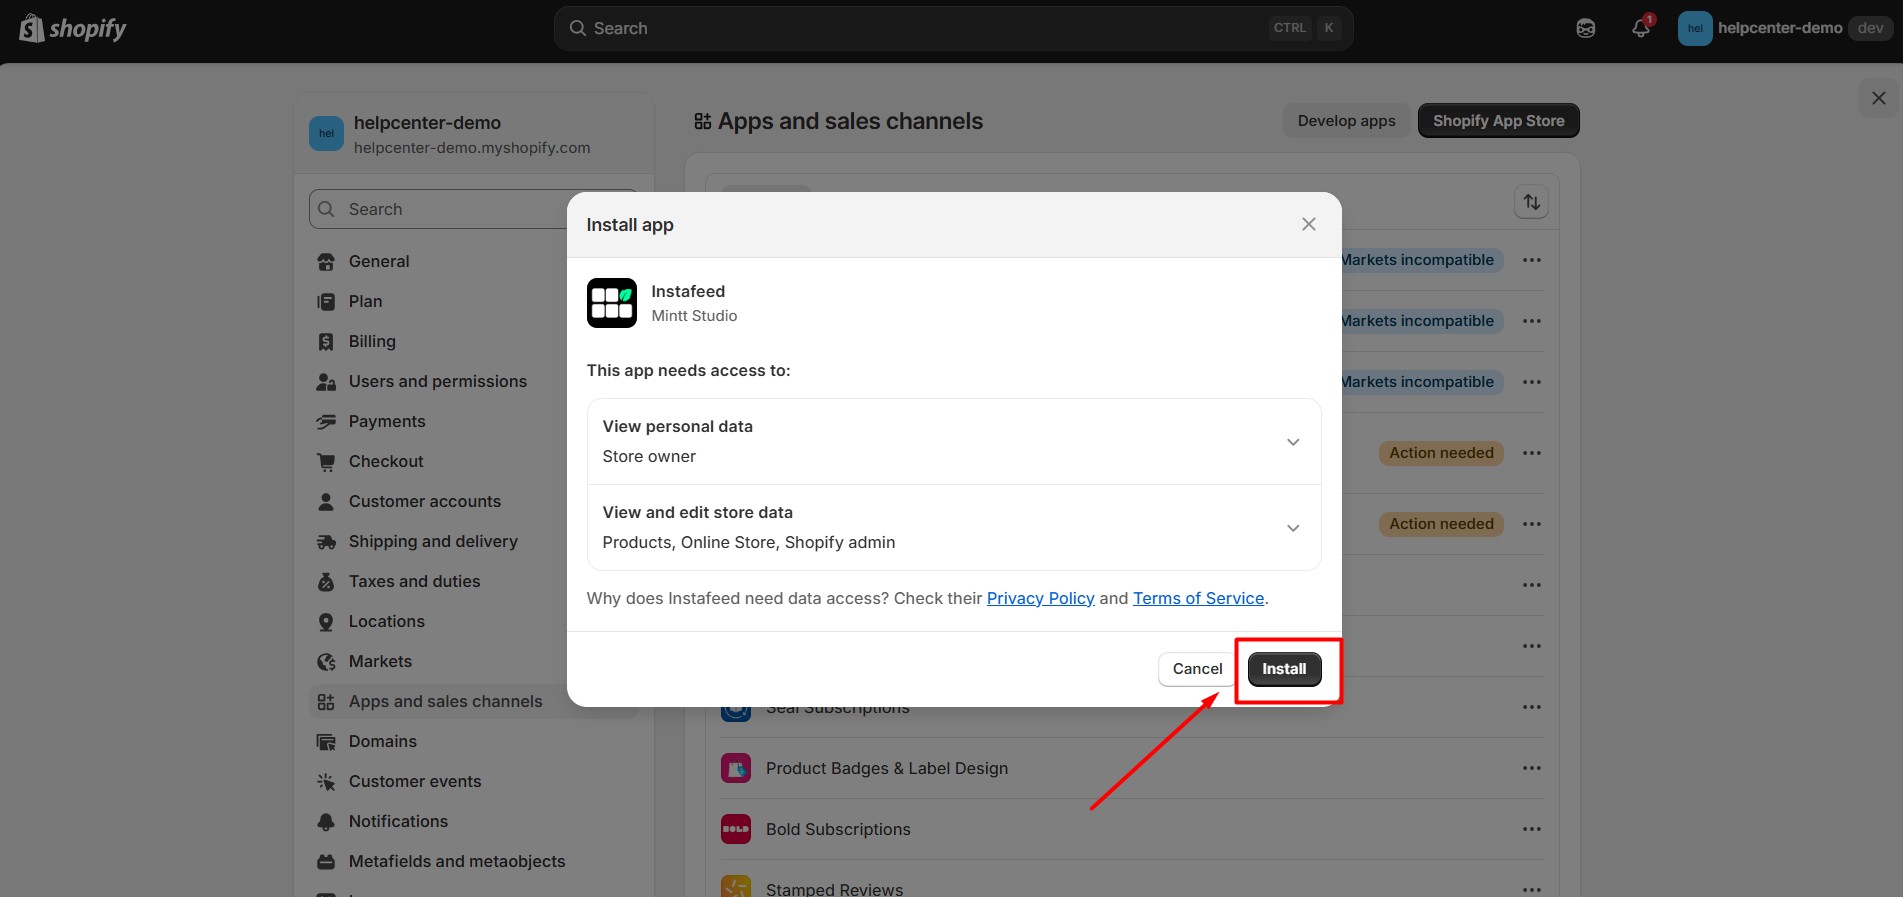Go to Shipping and delivery settings
1903x897 pixels.
(433, 542)
